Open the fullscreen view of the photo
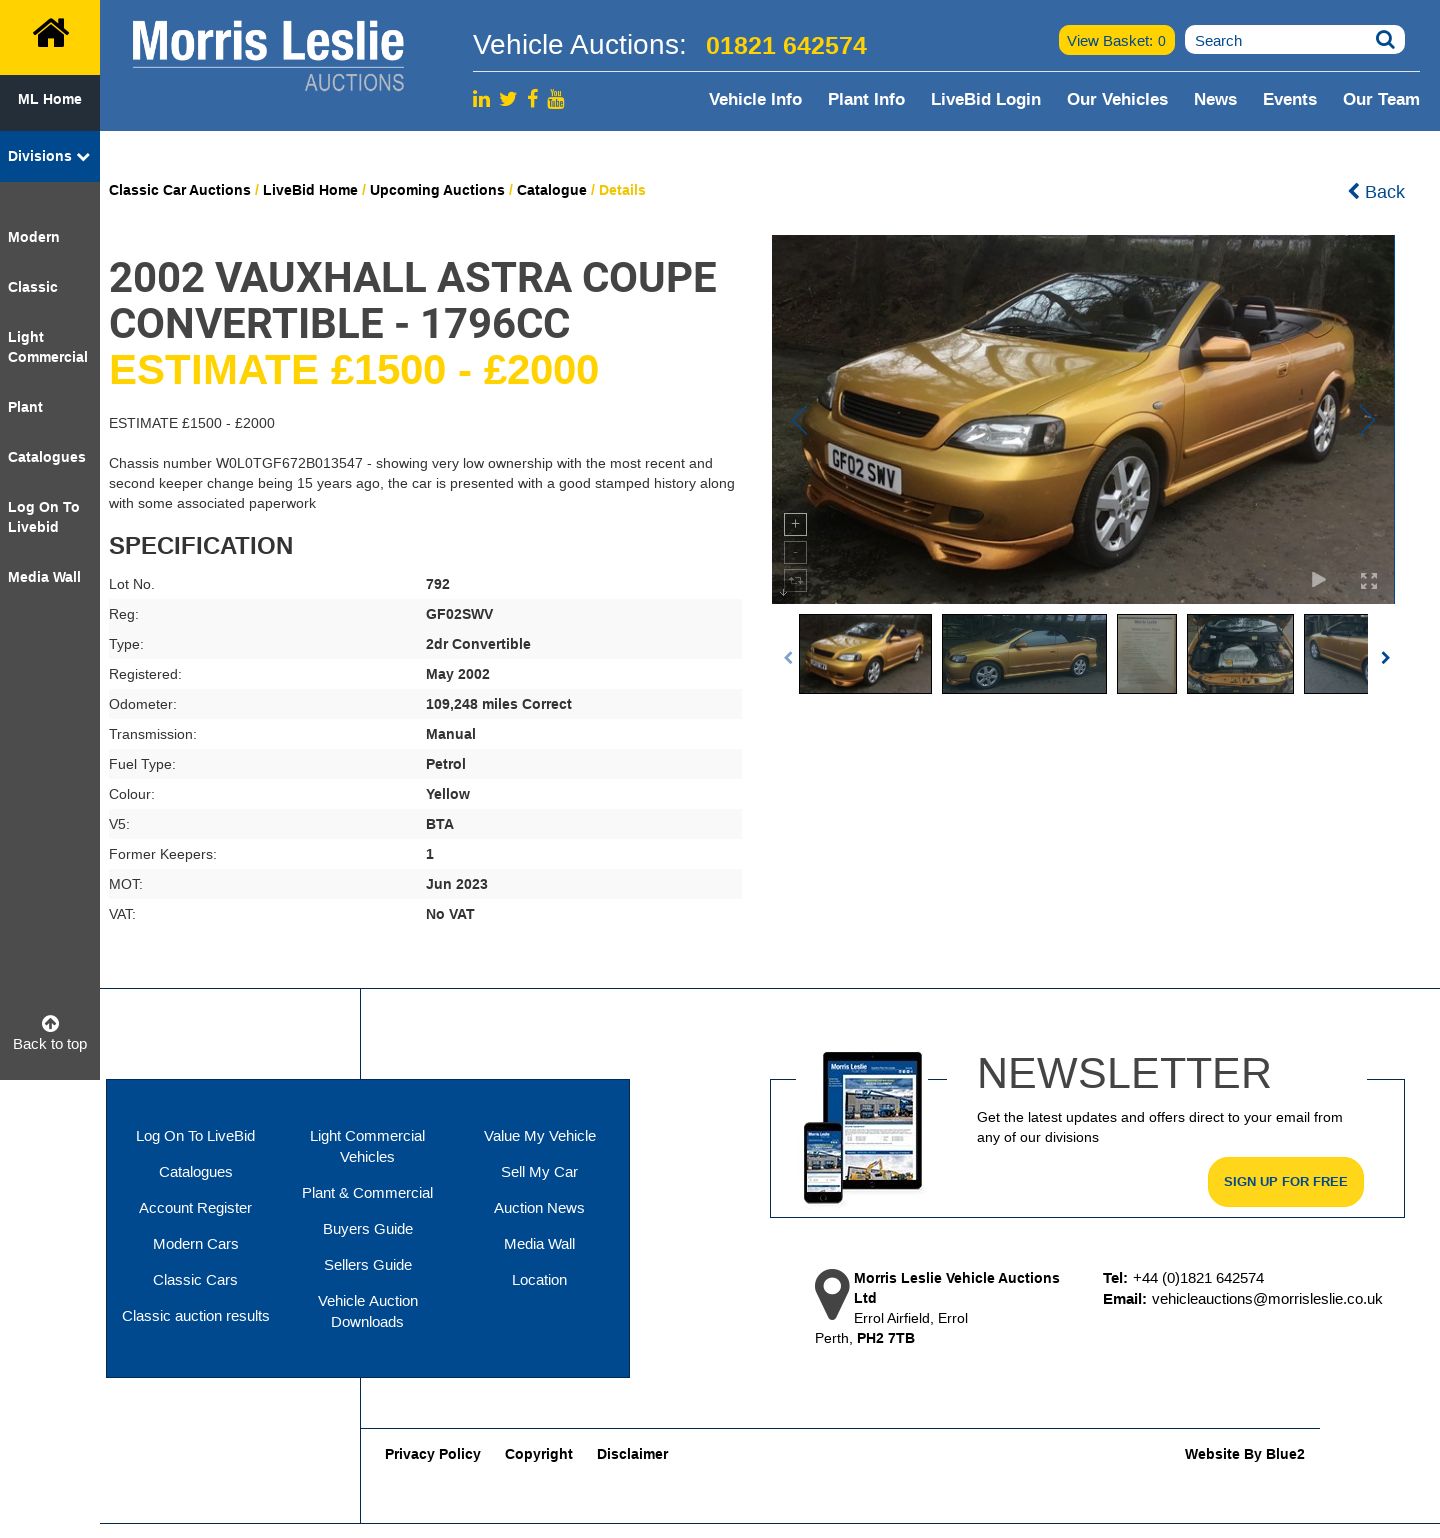This screenshot has height=1538, width=1440. click(x=1369, y=580)
